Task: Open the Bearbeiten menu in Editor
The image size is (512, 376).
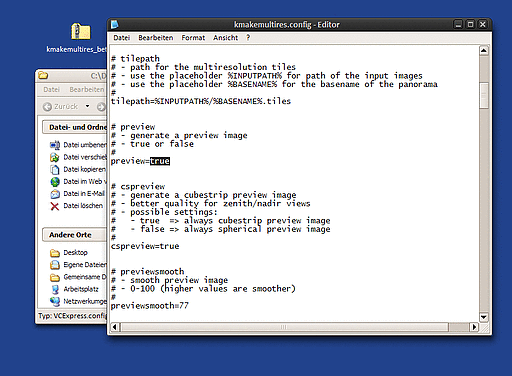Action: point(156,38)
